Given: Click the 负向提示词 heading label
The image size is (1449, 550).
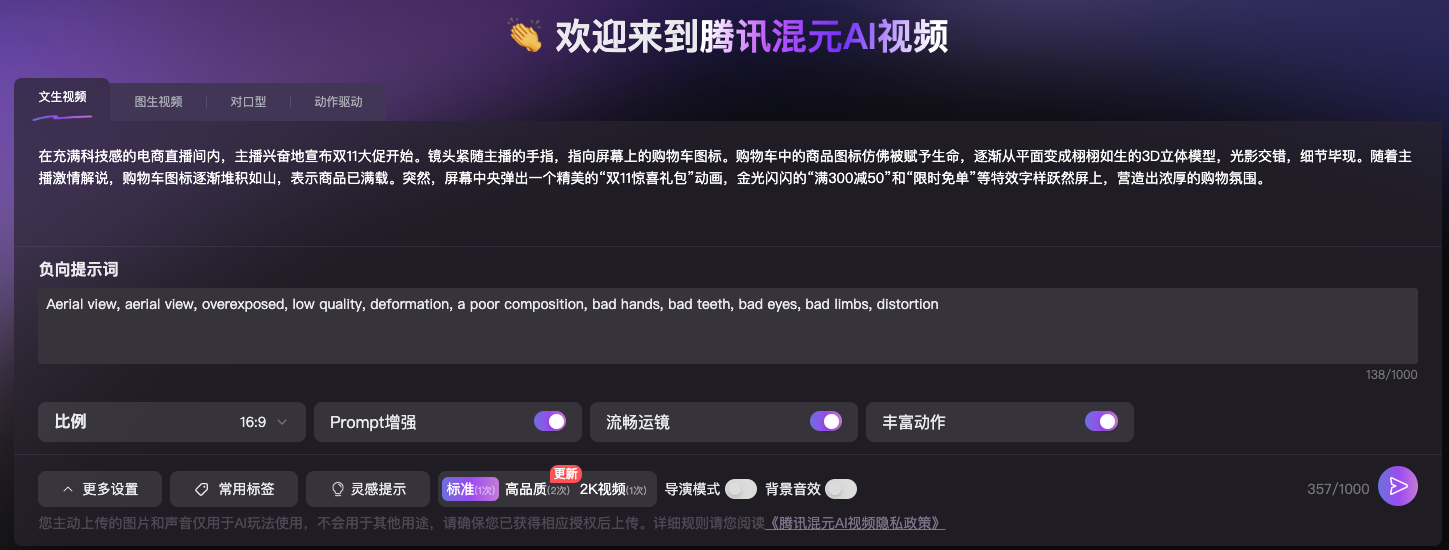Looking at the screenshot, I should 78,270.
